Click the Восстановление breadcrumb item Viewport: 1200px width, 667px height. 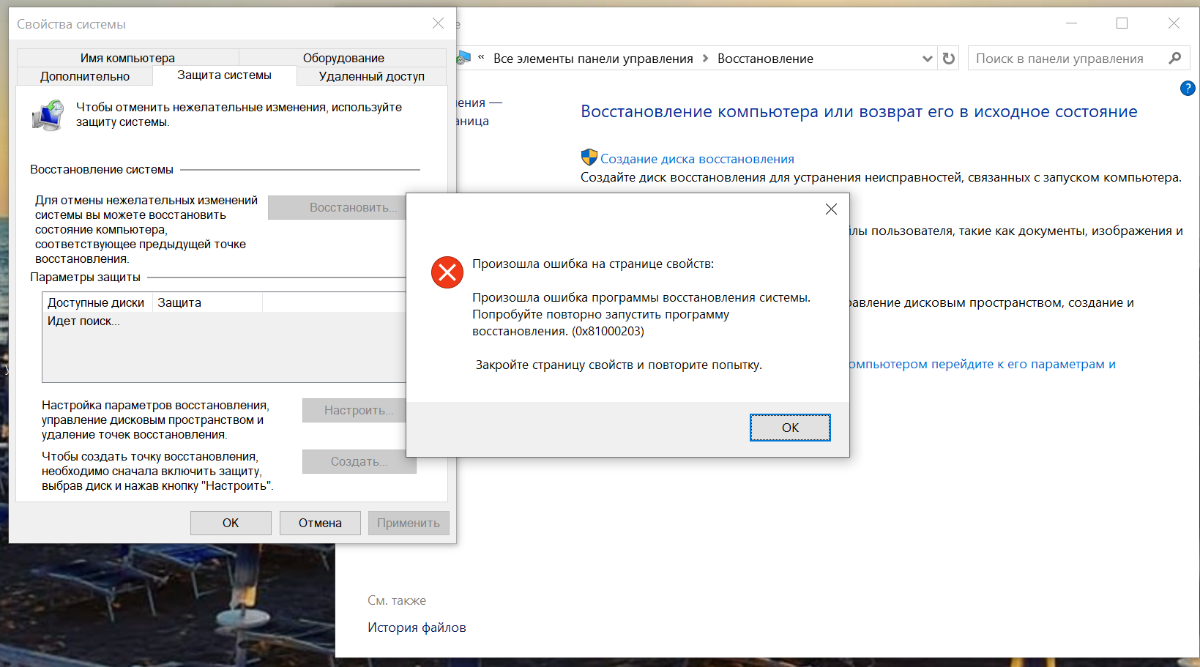766,59
